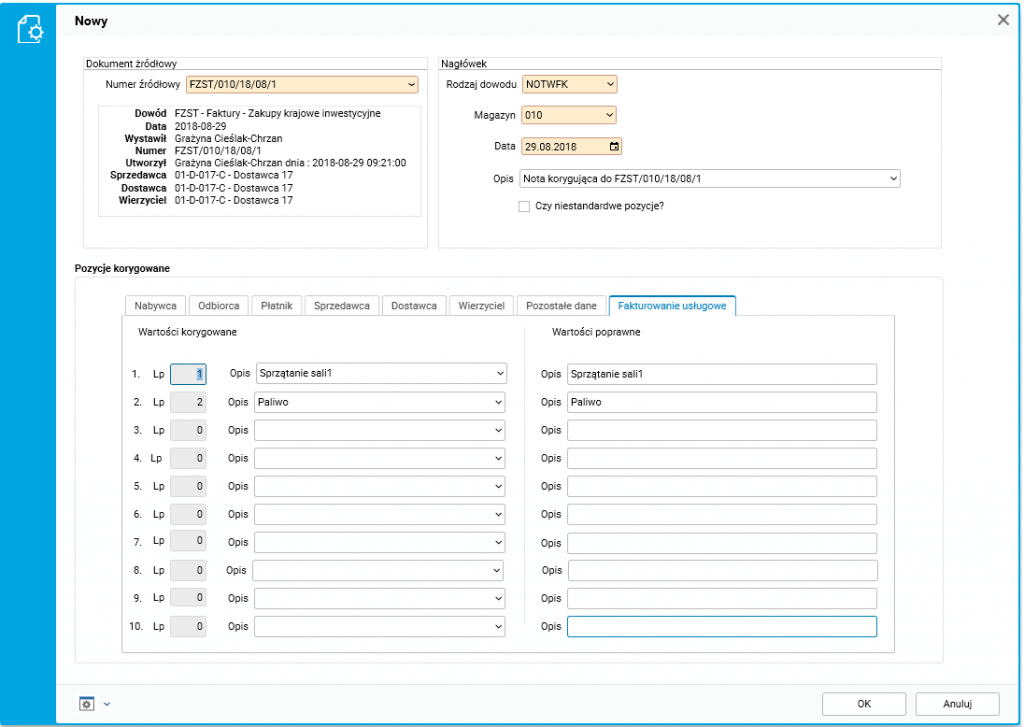The image size is (1024, 727).
Task: Click the document gear icon in sidebar
Action: 30,29
